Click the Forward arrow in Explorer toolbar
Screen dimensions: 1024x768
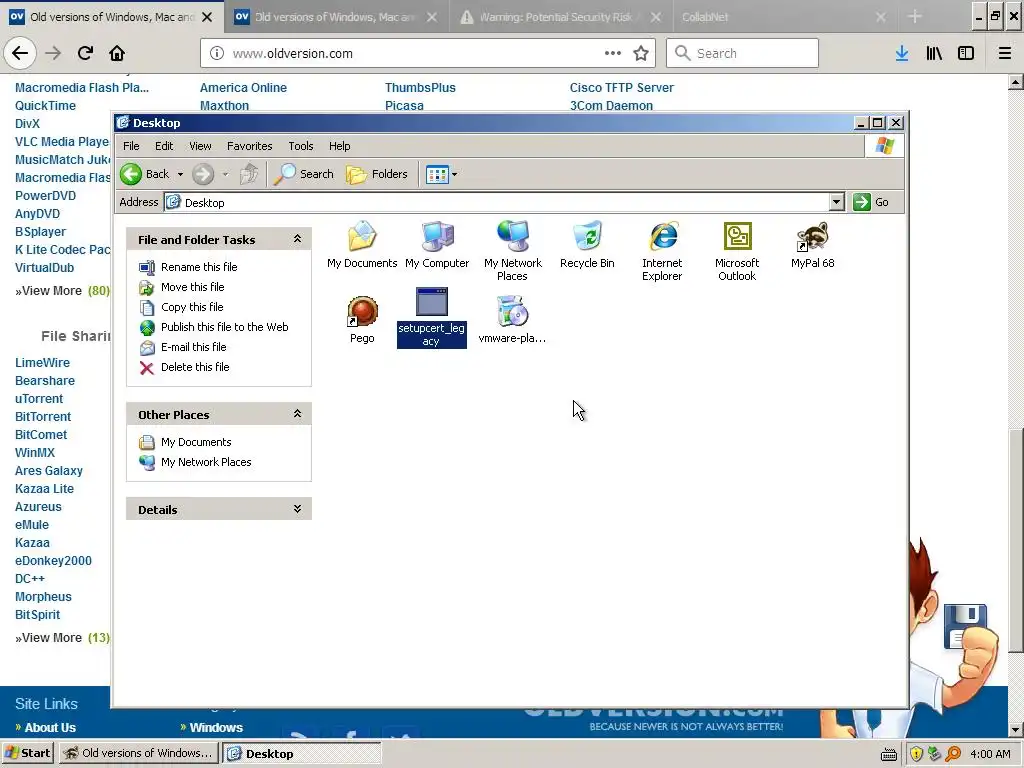203,174
